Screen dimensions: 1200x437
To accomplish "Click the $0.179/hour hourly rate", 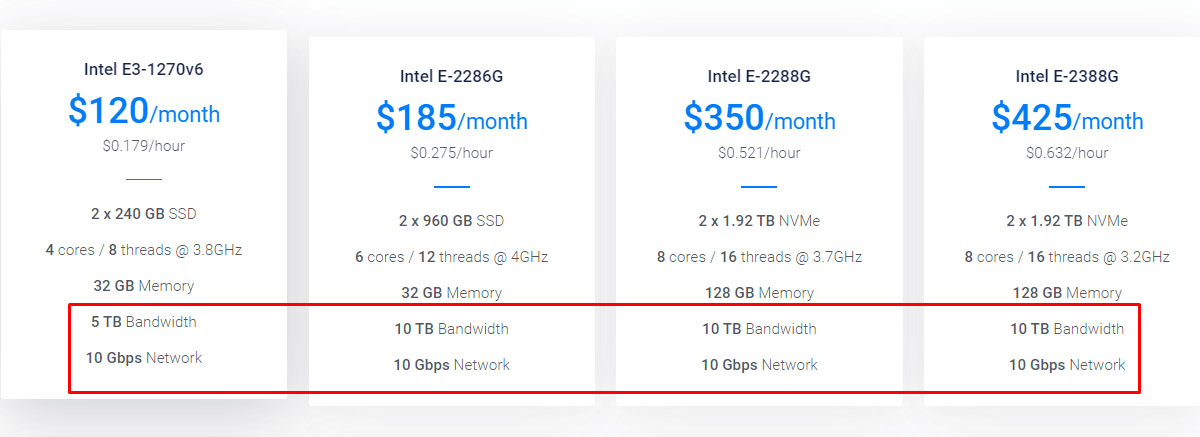I will point(144,146).
